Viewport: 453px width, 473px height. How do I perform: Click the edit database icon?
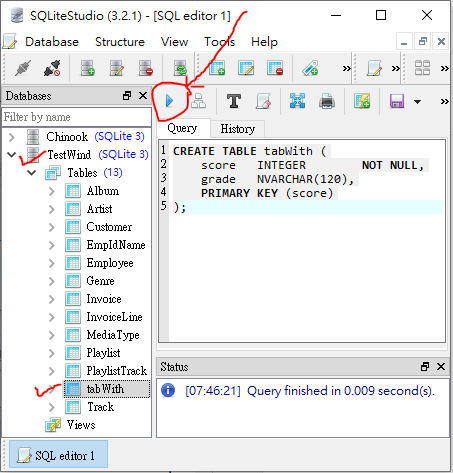tap(117, 68)
